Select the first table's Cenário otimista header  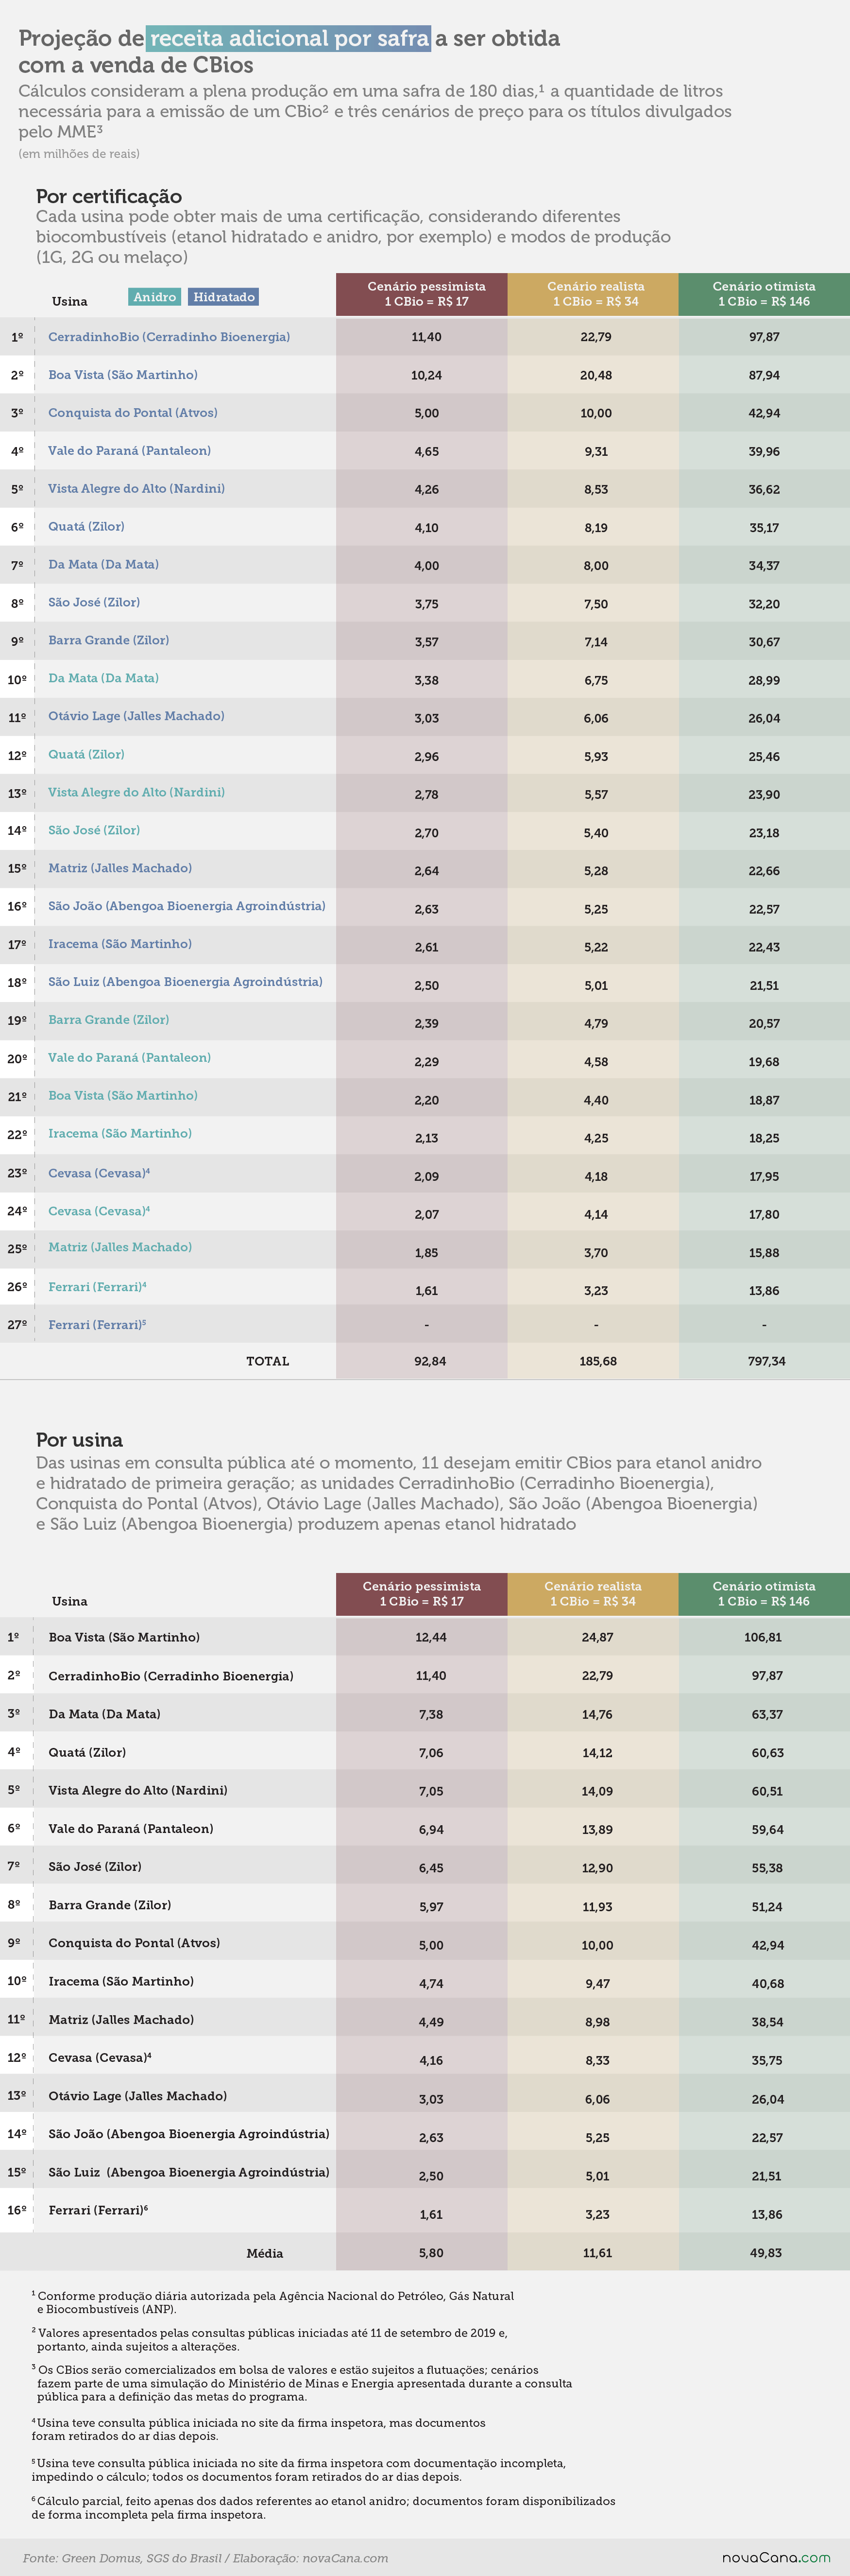(764, 294)
